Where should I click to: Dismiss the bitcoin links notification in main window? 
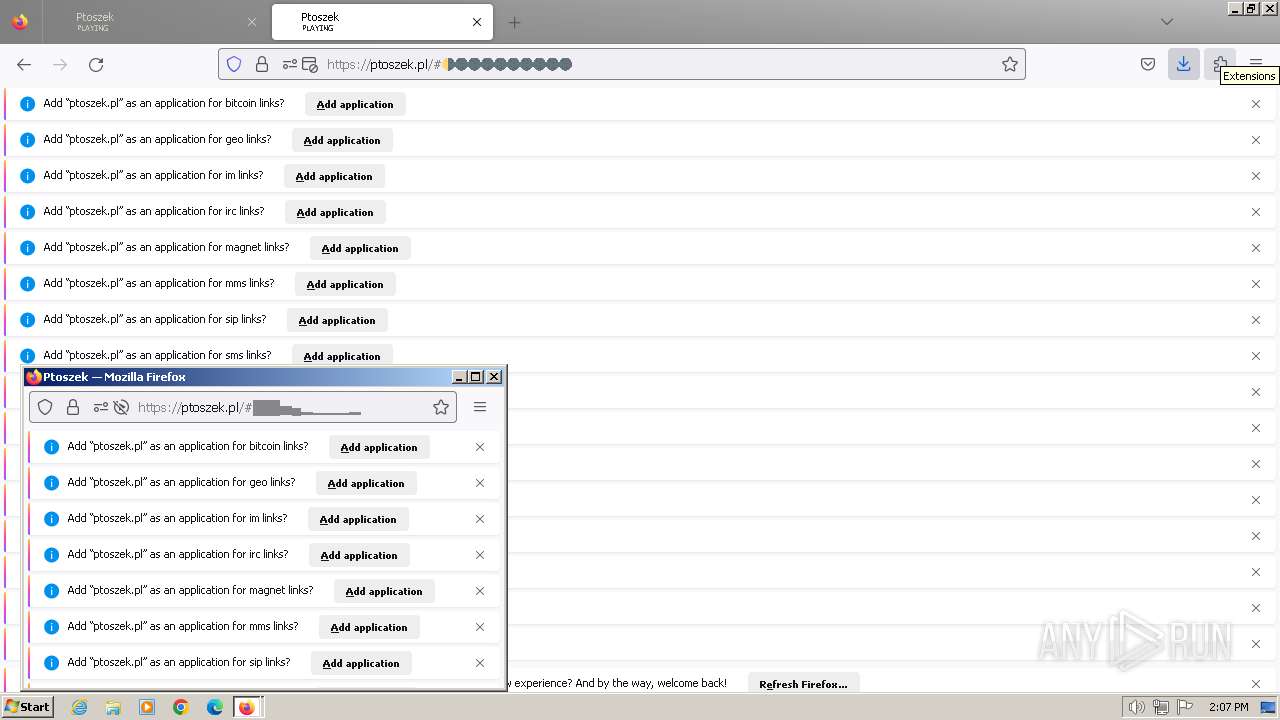(1256, 104)
